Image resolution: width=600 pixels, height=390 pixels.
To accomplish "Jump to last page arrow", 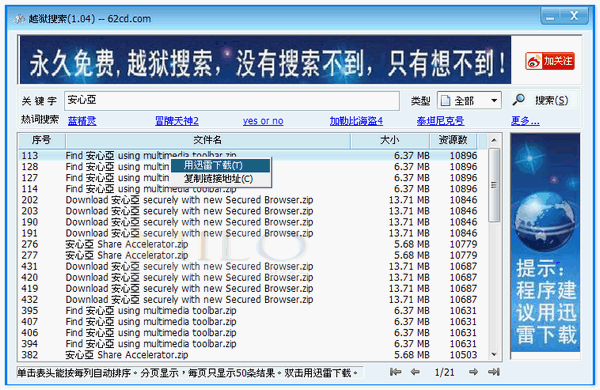I will (x=494, y=372).
